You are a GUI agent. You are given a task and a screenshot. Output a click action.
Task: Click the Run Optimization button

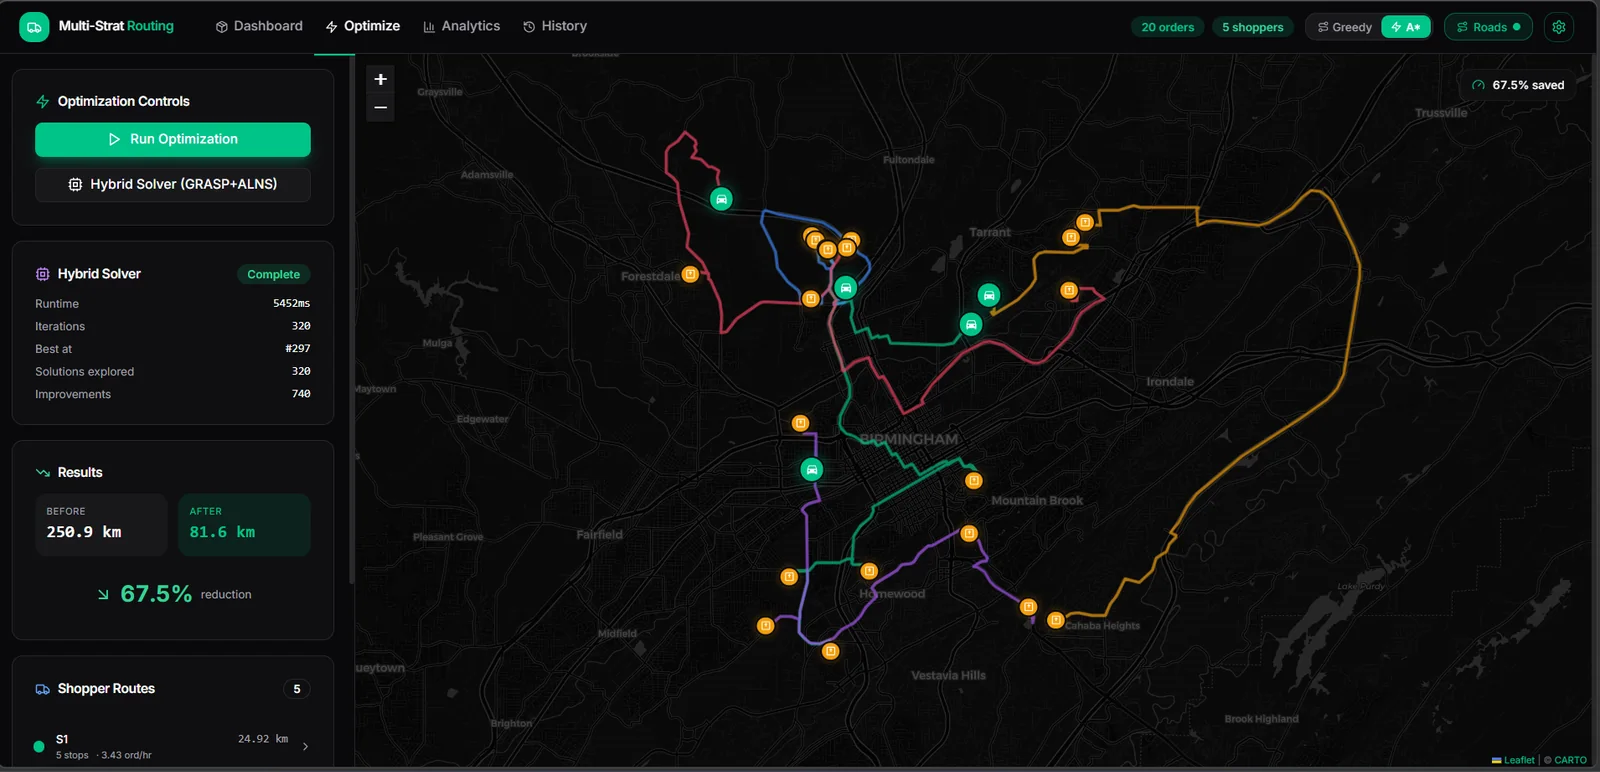pos(173,139)
